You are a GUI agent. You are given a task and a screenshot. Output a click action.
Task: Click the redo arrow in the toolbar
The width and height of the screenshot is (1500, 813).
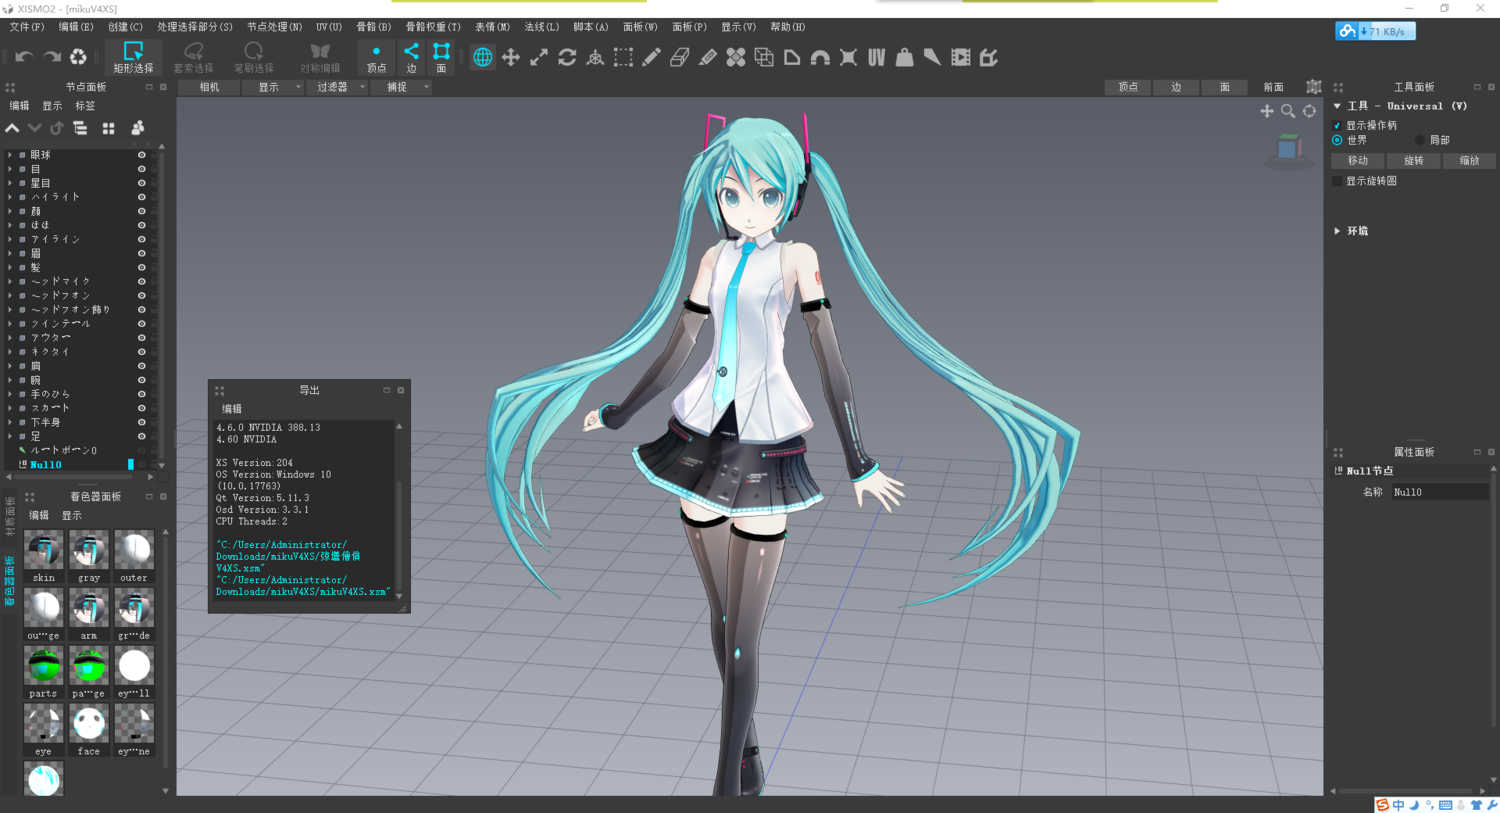point(51,57)
